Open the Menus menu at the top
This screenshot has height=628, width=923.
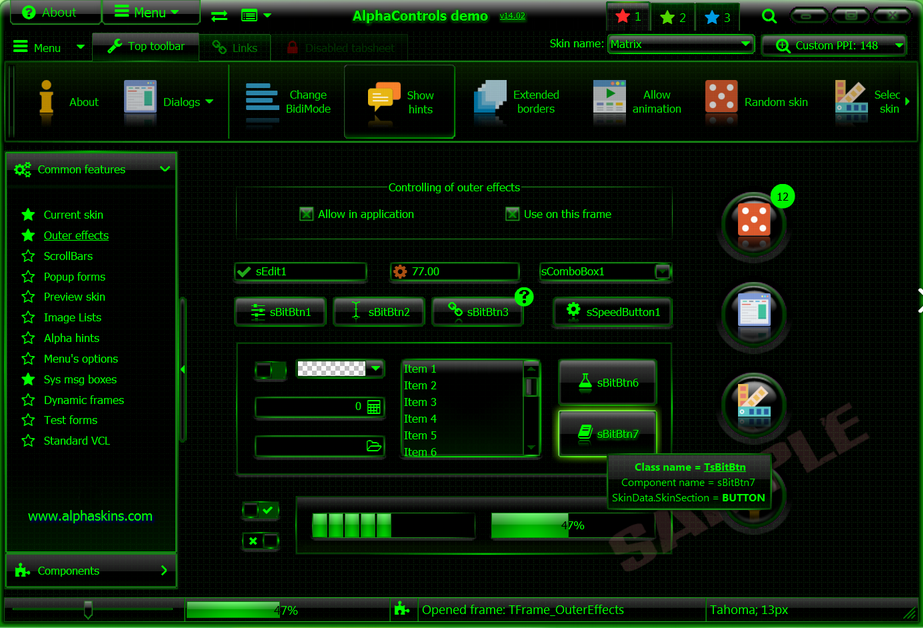[150, 13]
